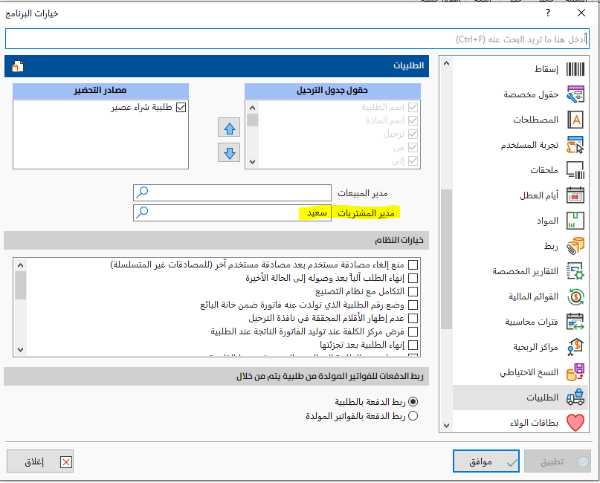Viewport: 600px width, 483px height.
Task: Select the مراكز الربحية icon
Action: click(x=575, y=347)
